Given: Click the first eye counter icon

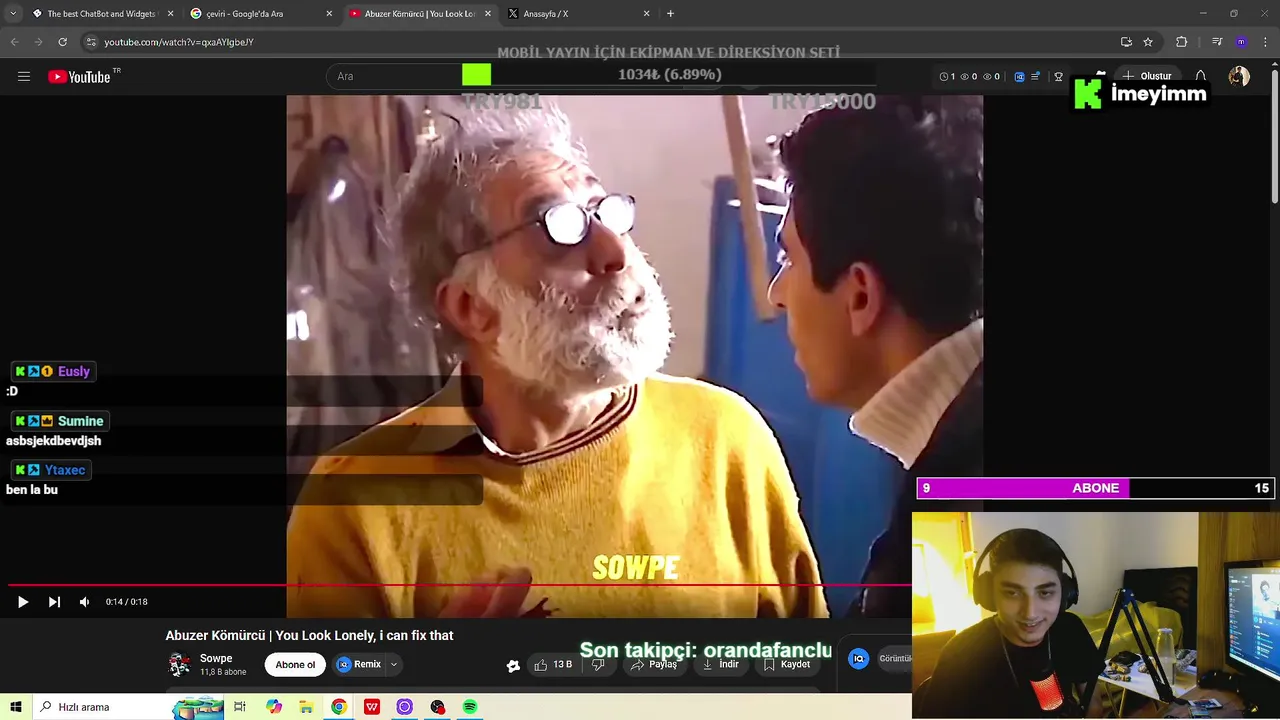Looking at the screenshot, I should click(965, 76).
